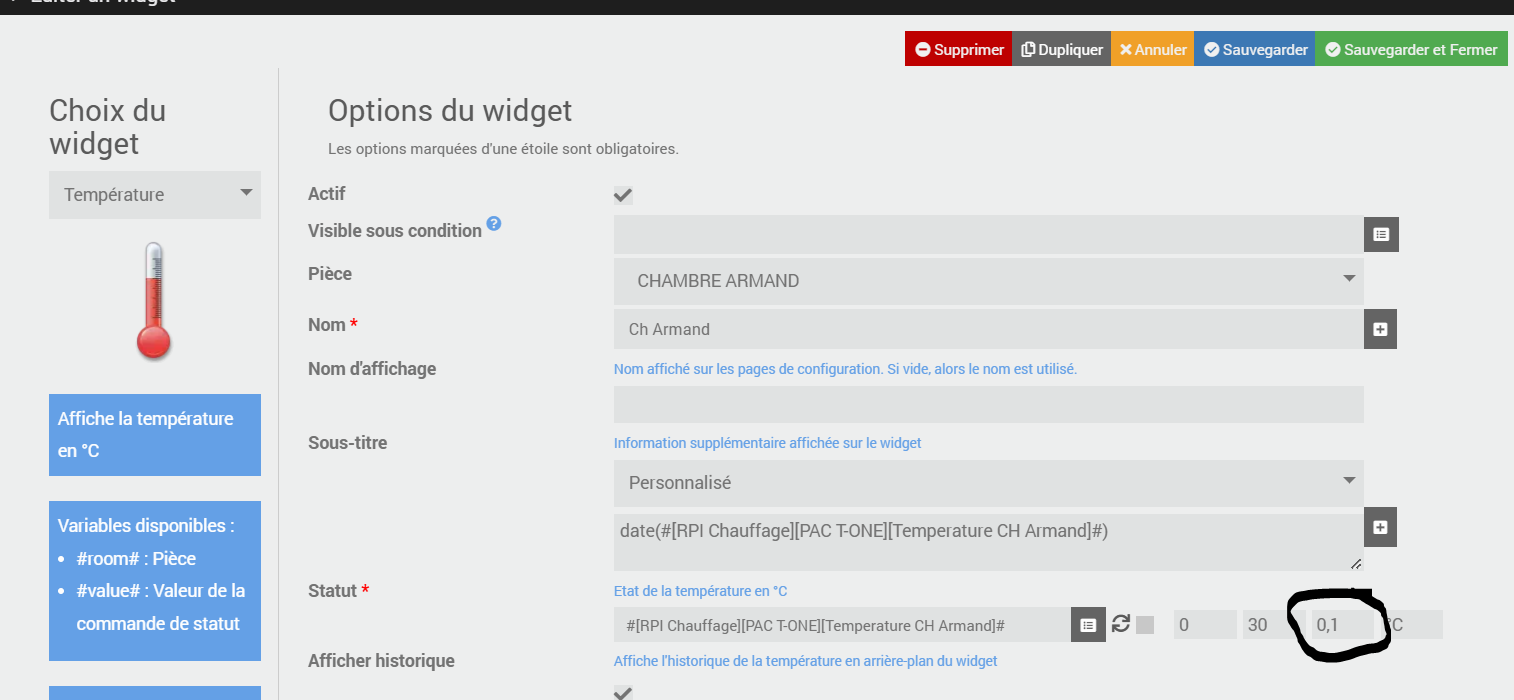This screenshot has height=700, width=1514.
Task: Click the custom subtitle text area with the date formula
Action: click(x=988, y=542)
